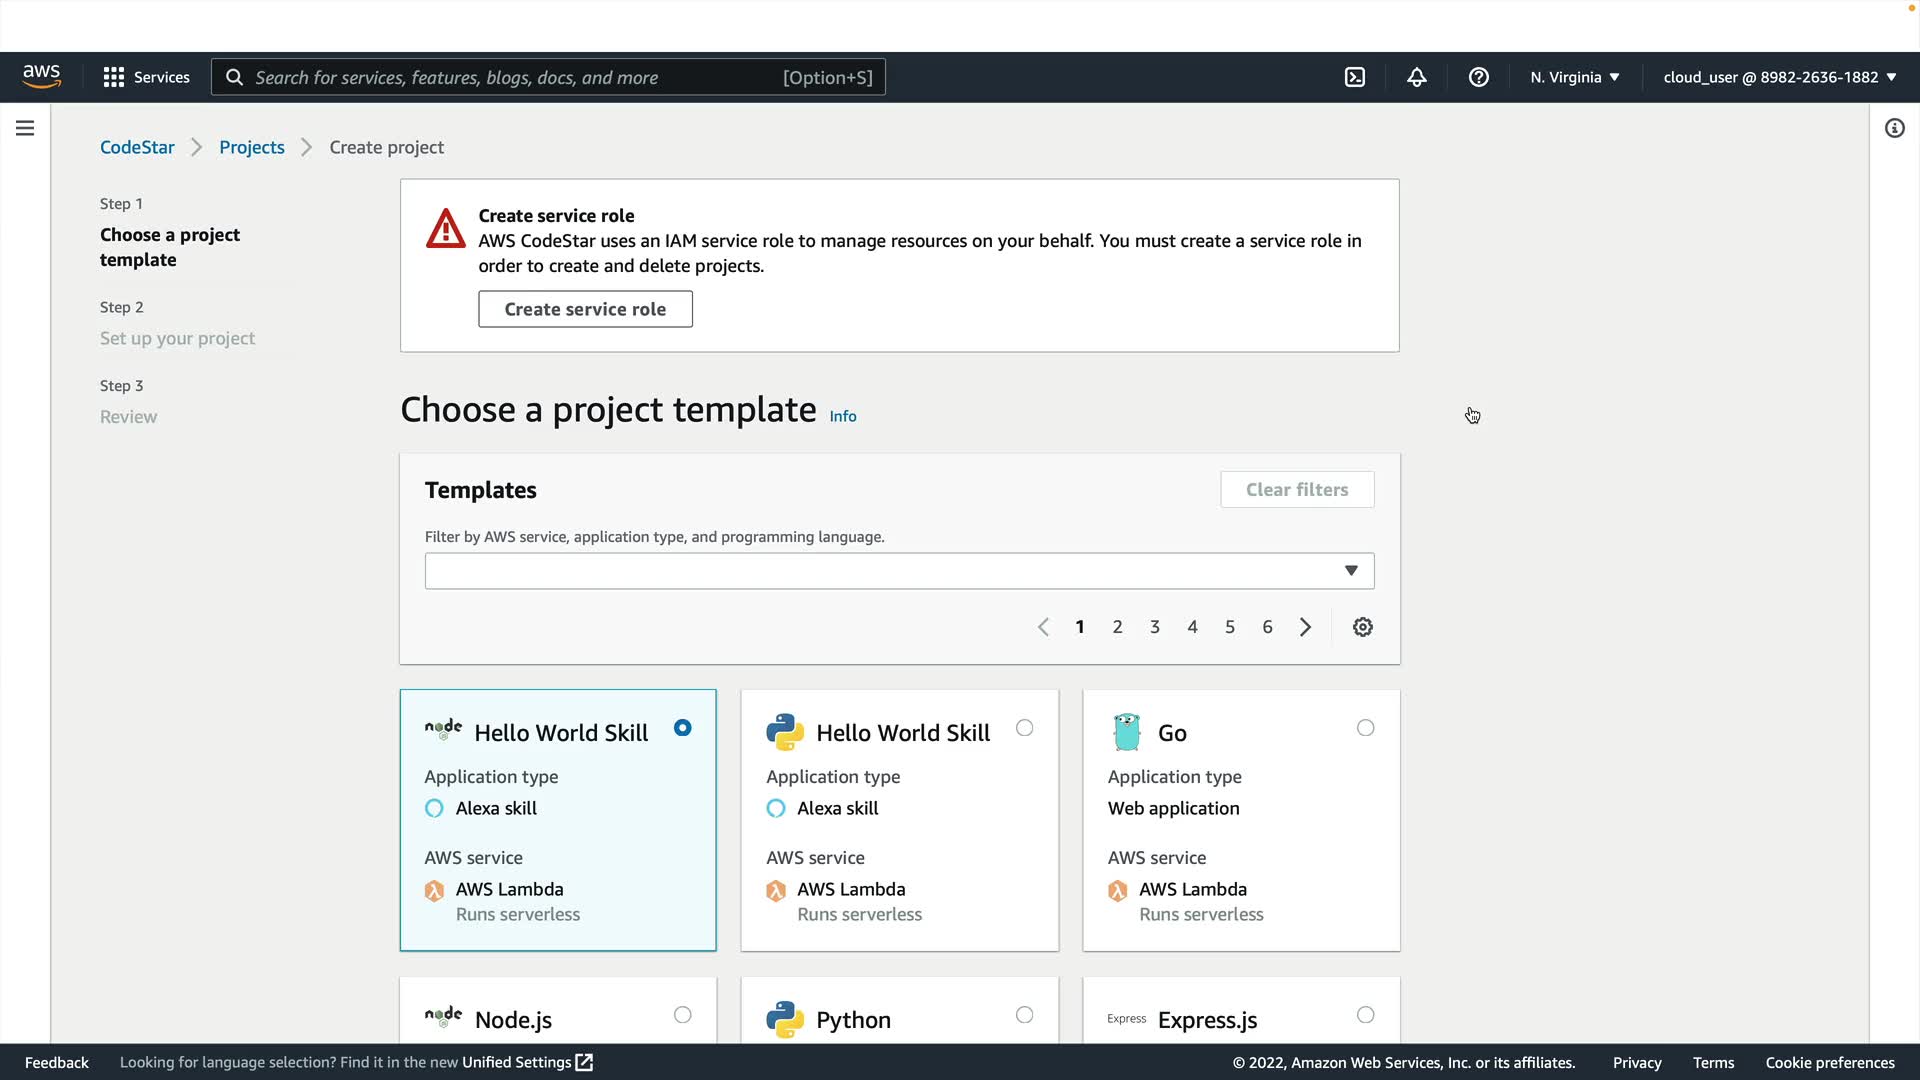Open the Services grid menu
This screenshot has width=1920, height=1080.
146,77
